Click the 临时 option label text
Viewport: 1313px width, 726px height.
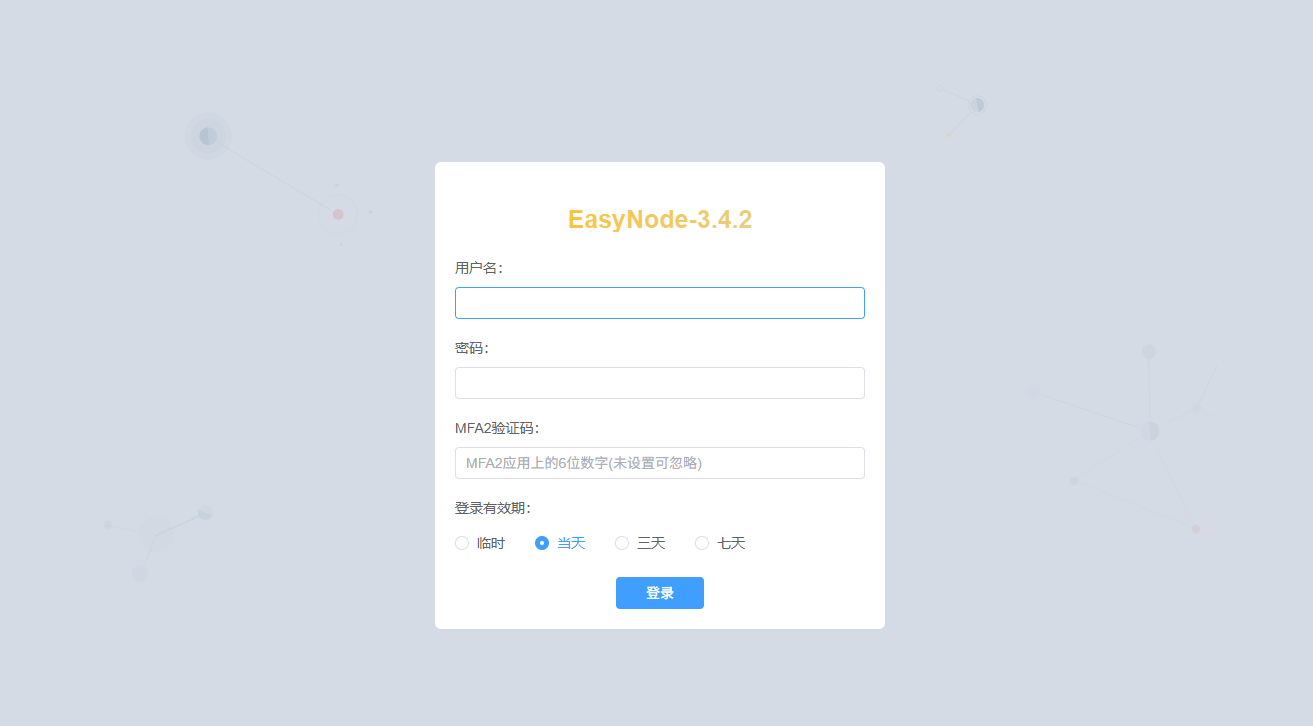click(491, 543)
